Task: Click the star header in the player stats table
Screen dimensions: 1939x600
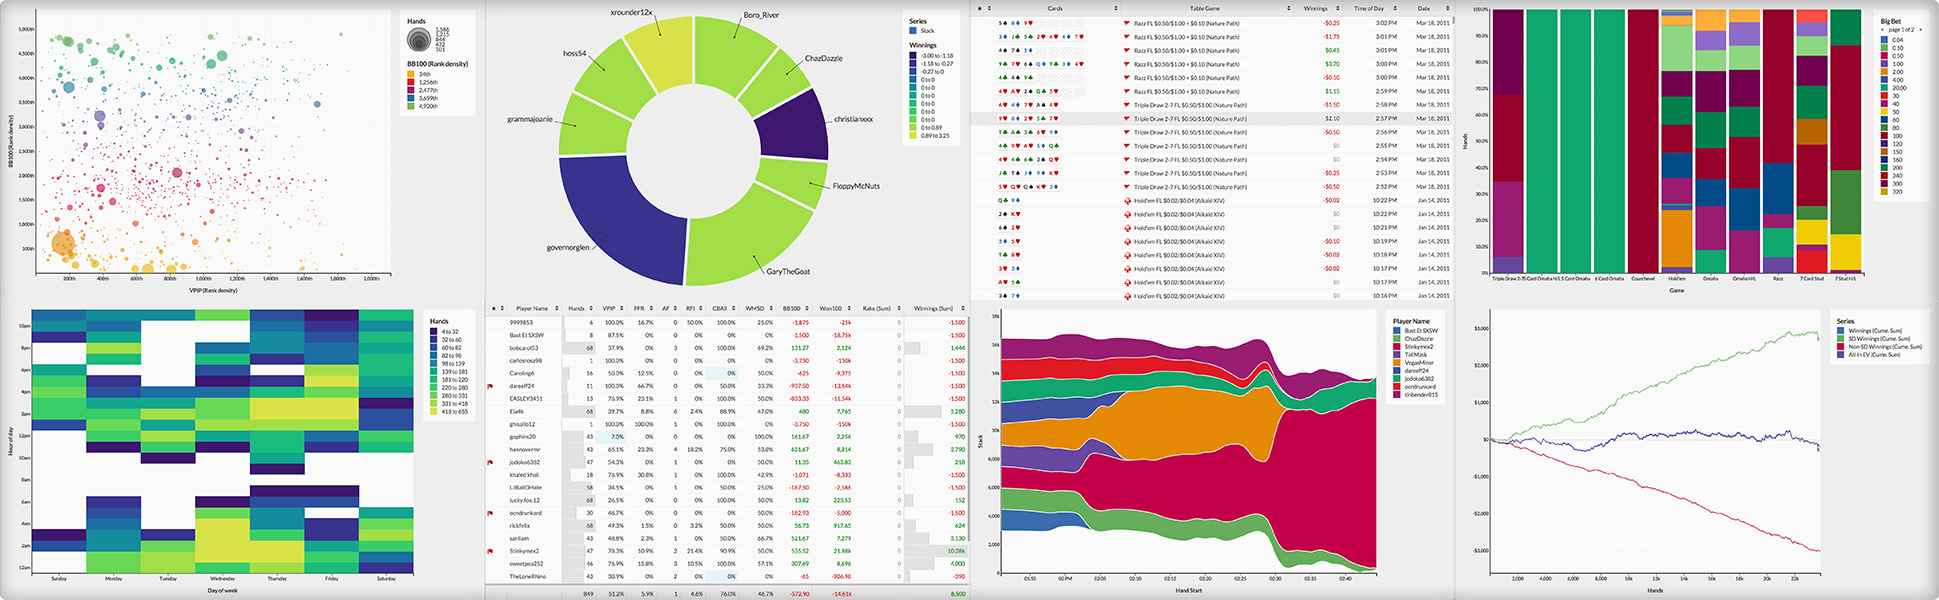Action: (x=493, y=308)
